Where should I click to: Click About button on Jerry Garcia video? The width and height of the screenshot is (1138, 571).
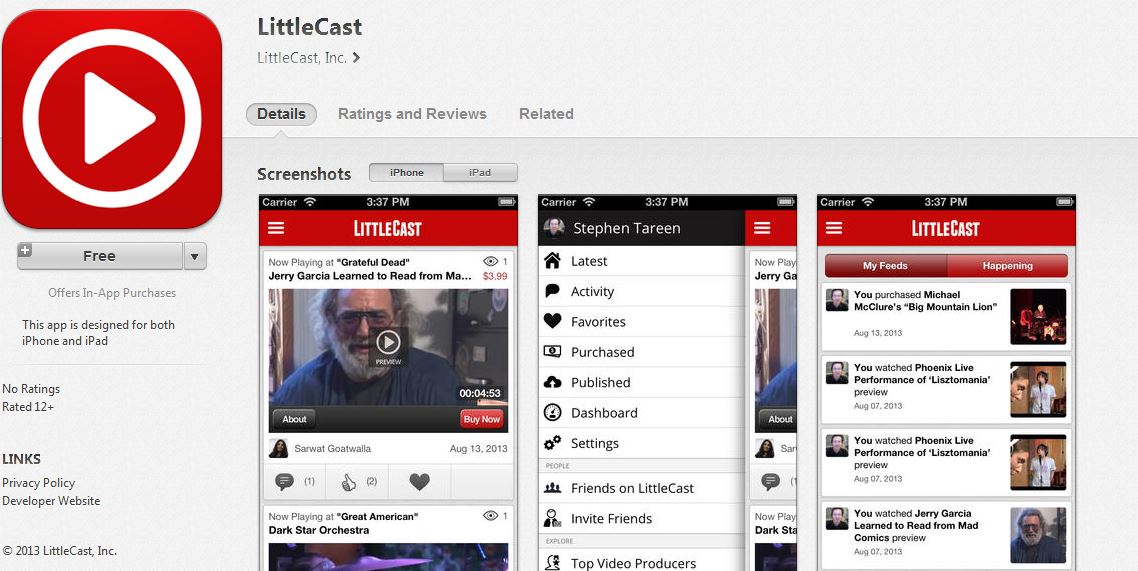294,419
